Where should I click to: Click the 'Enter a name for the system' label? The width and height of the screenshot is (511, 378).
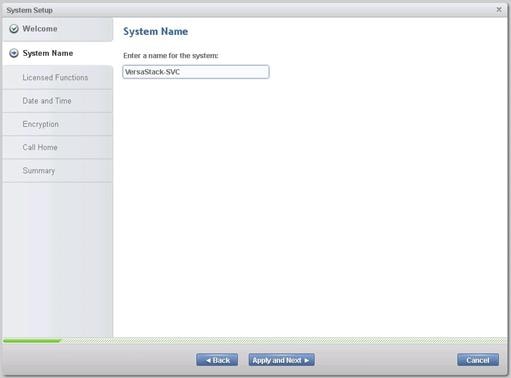click(x=171, y=56)
